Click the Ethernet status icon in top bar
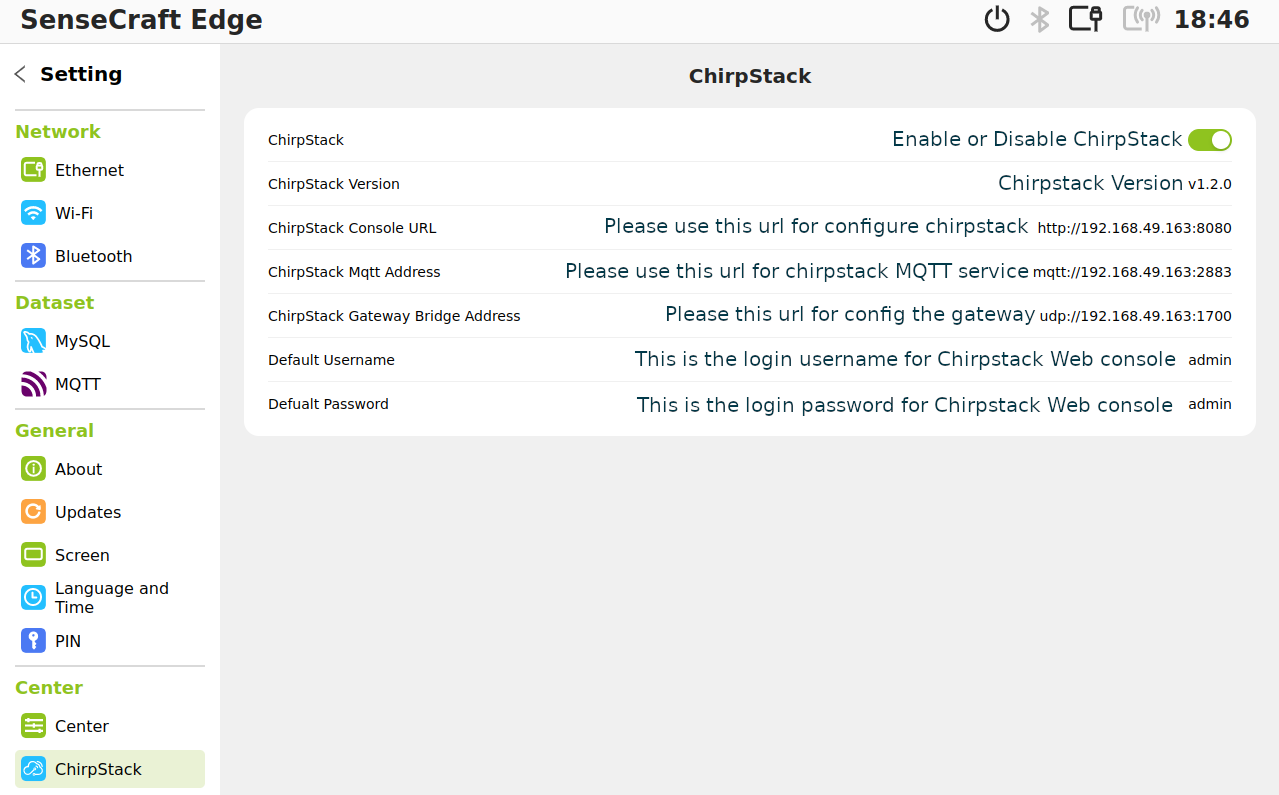 coord(1085,19)
